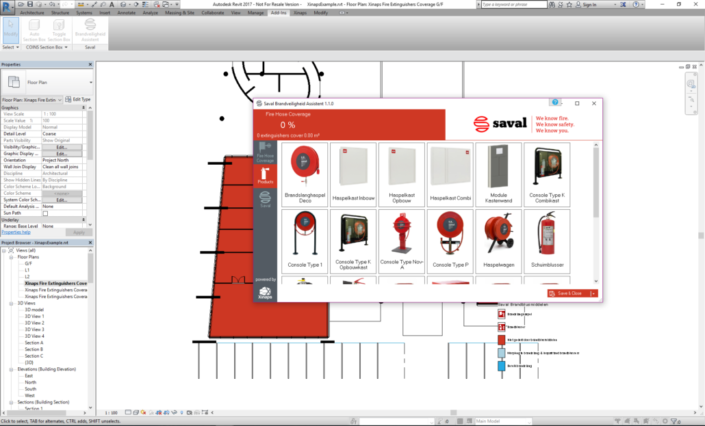Click Edit button for Graphic Display Options

[62, 154]
